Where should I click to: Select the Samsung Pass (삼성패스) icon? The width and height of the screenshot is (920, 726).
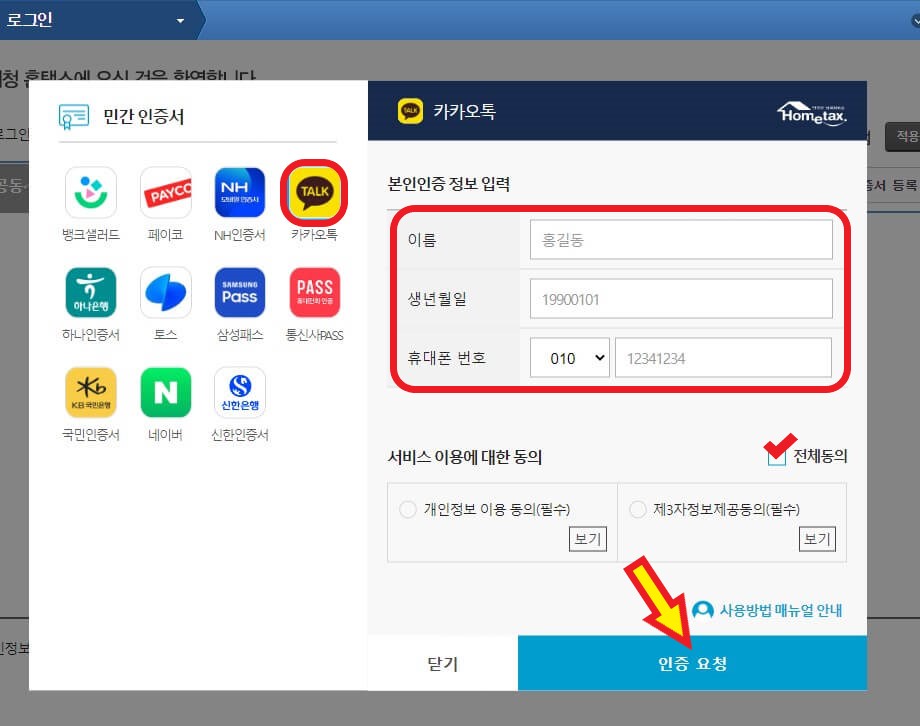coord(239,292)
